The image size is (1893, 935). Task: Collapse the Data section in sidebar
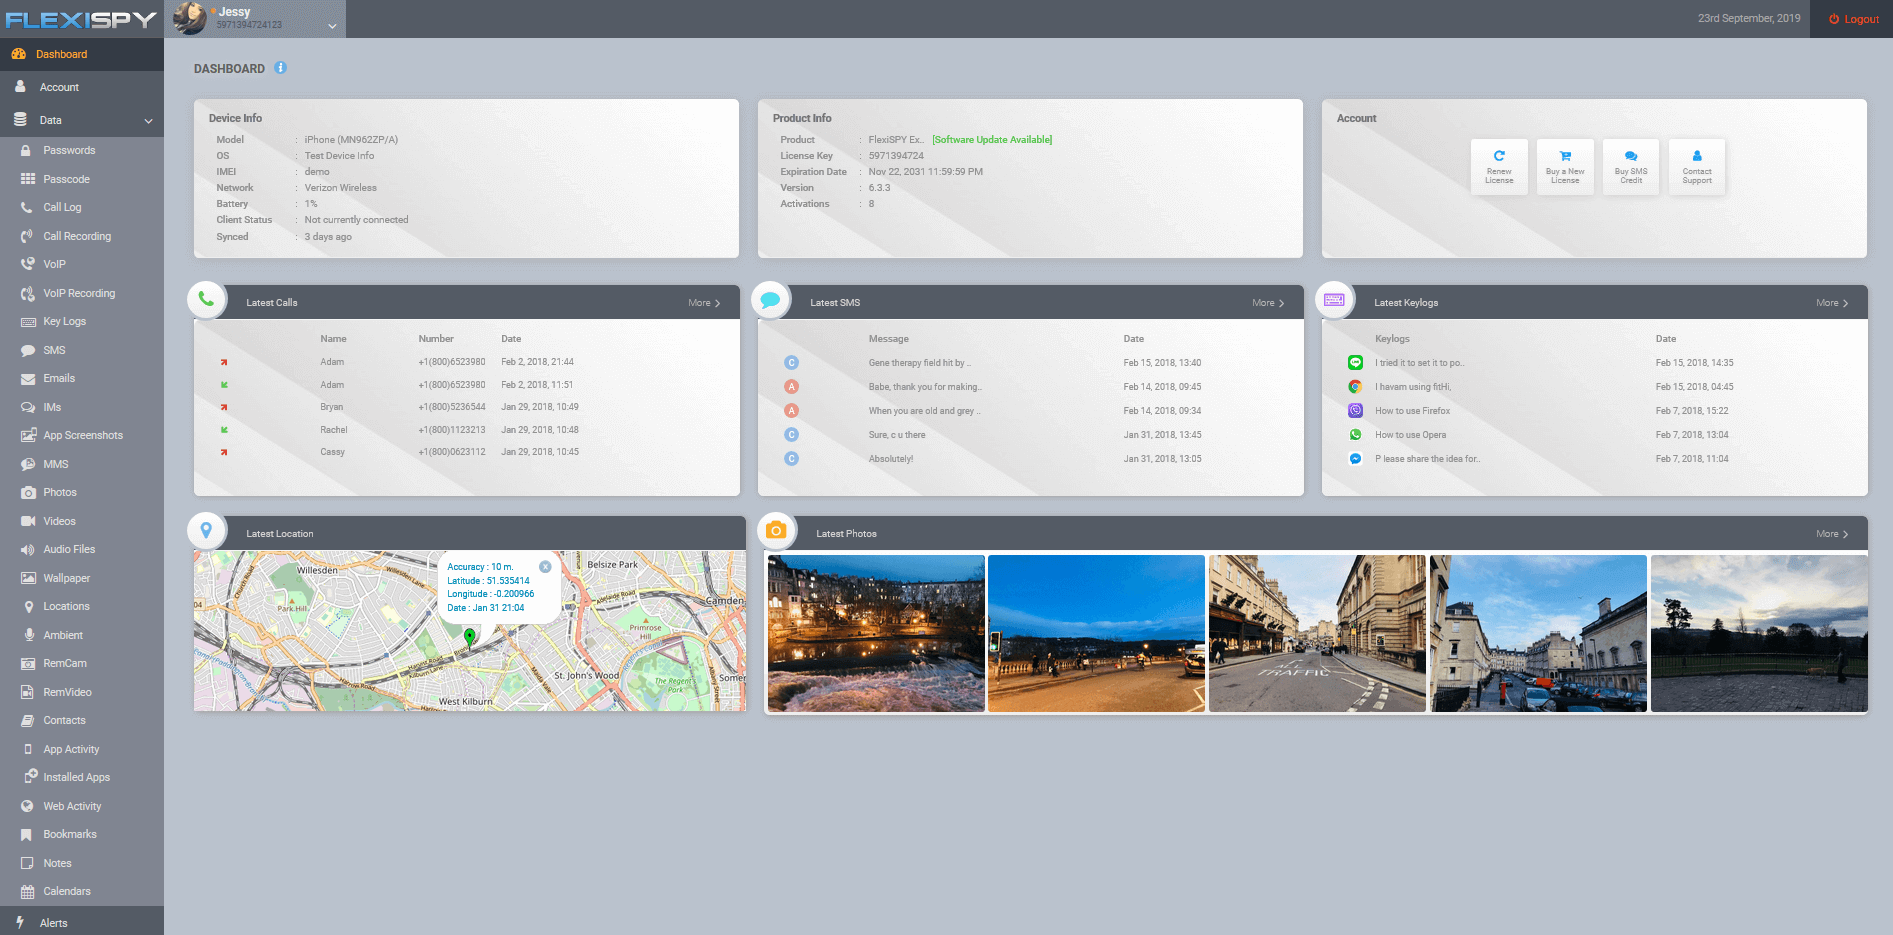coord(148,121)
